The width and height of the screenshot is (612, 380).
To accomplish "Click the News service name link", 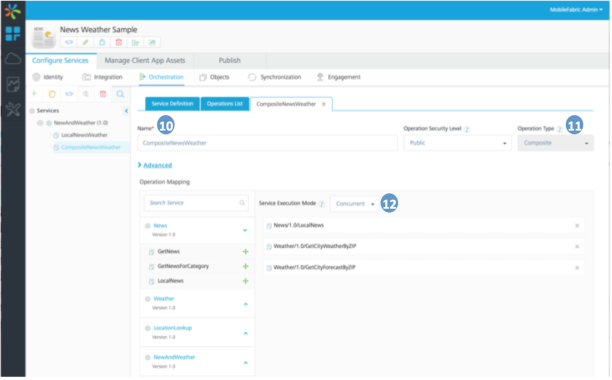I will tap(160, 226).
